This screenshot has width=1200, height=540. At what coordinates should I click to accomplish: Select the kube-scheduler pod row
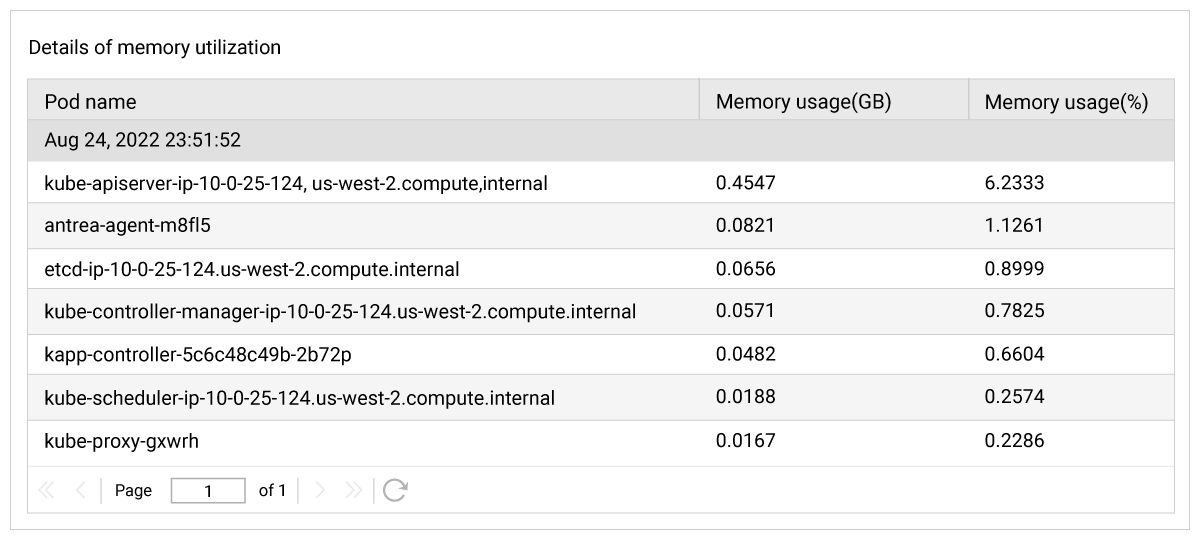pyautogui.click(x=601, y=397)
